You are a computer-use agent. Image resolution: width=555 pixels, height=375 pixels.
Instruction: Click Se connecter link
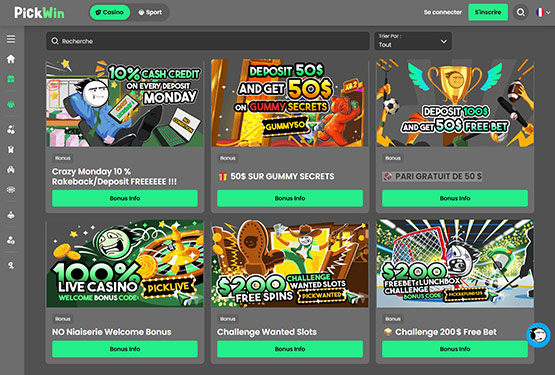[x=443, y=12]
